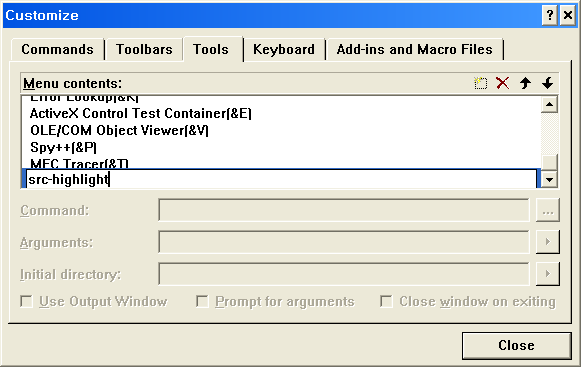Enable the Prompt for arguments checkbox
This screenshot has height=367, width=581.
(x=202, y=301)
